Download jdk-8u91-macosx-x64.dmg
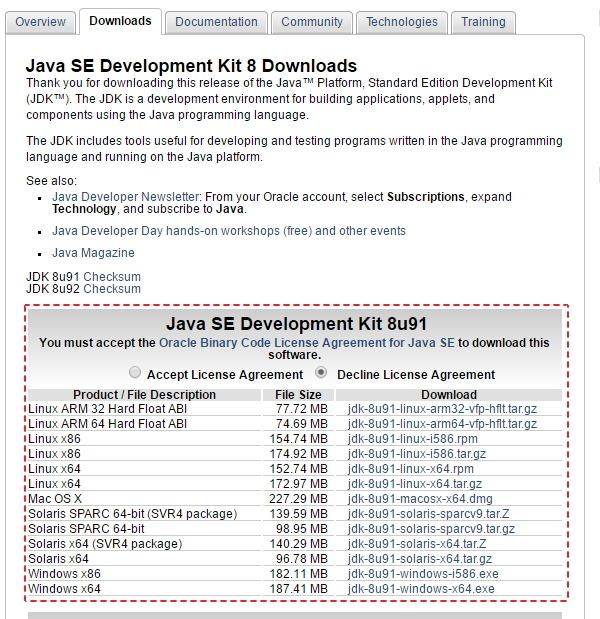 coord(420,499)
